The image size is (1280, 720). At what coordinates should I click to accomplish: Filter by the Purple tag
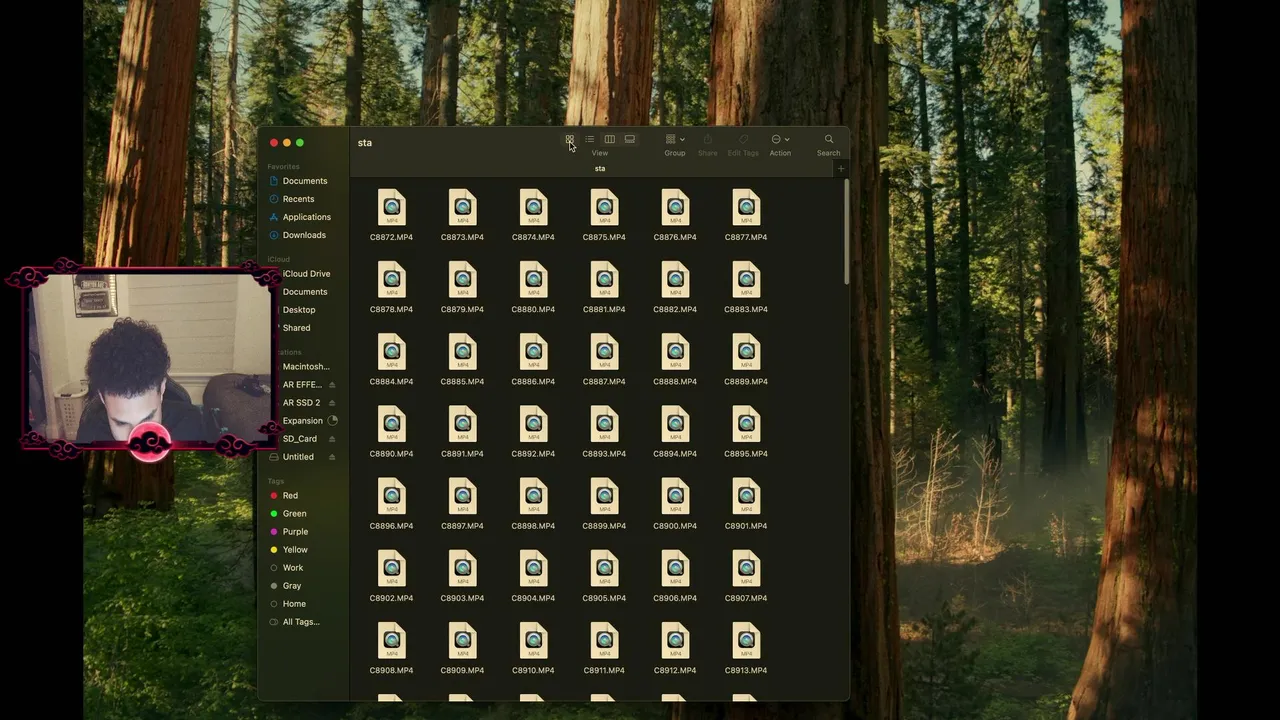click(295, 532)
